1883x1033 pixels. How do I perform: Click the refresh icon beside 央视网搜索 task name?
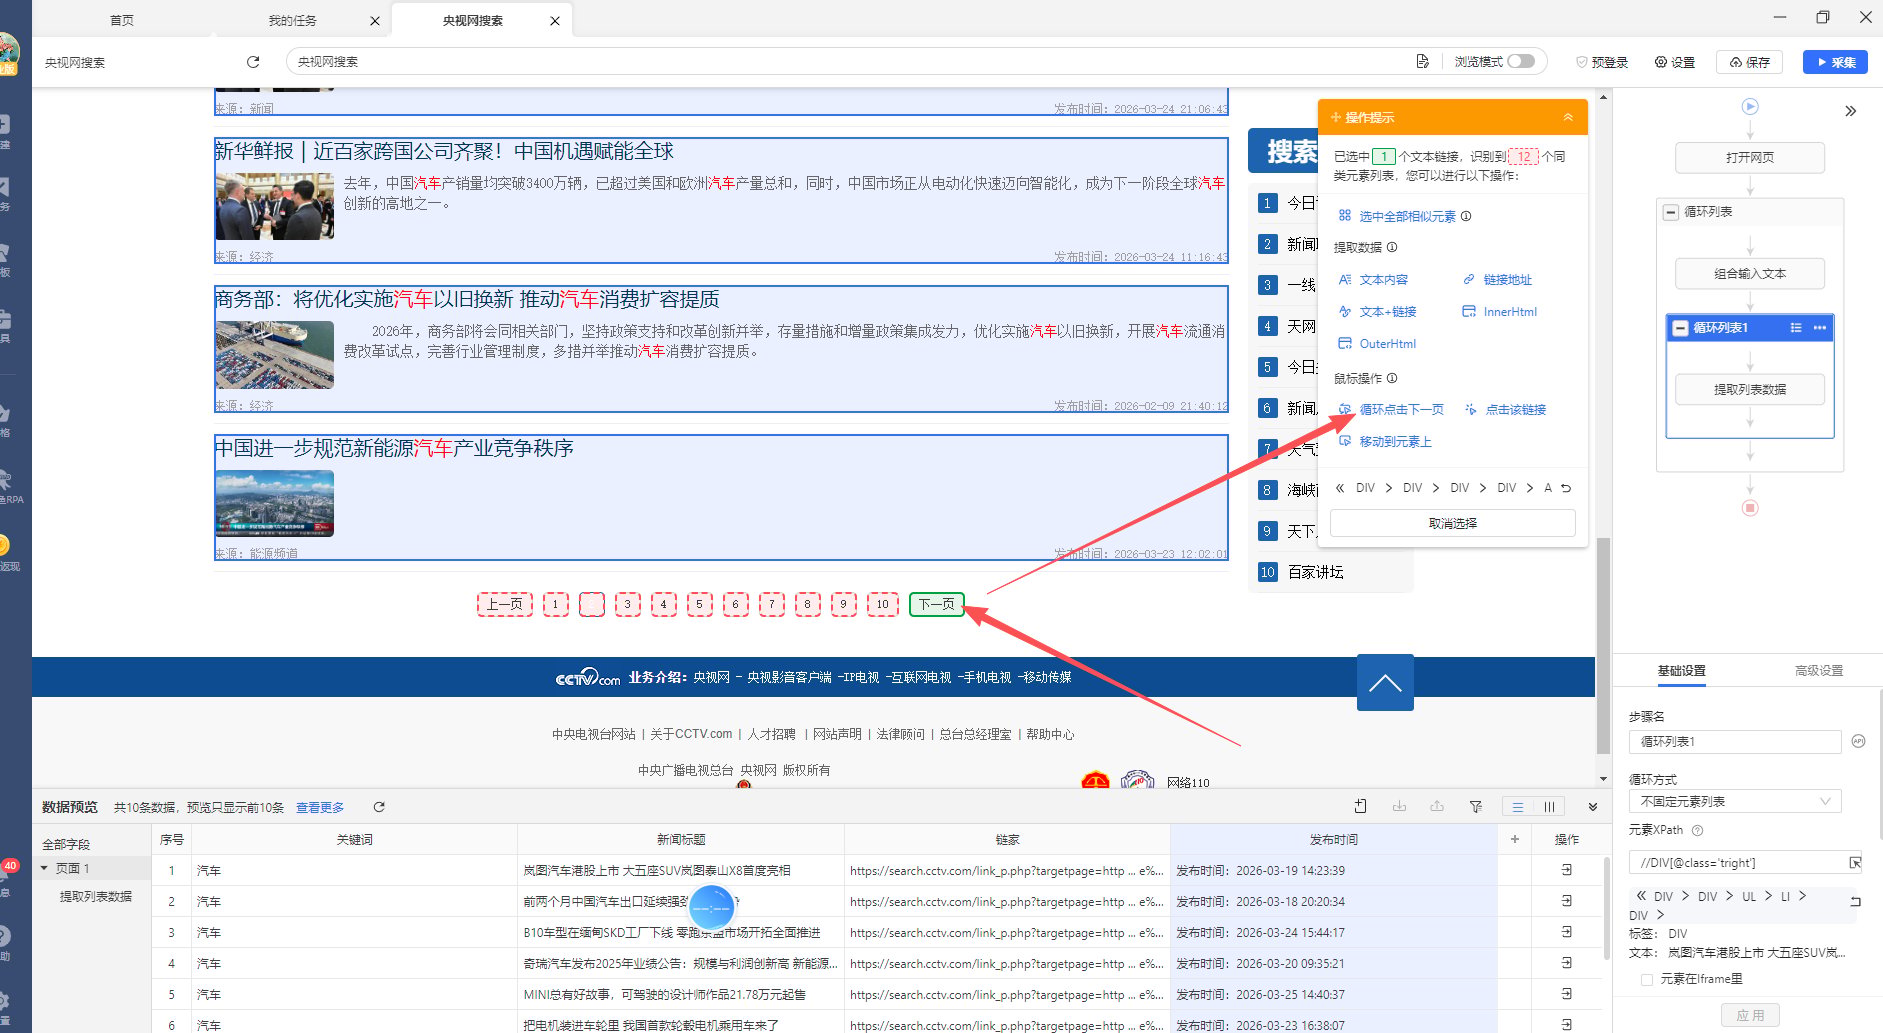click(253, 62)
